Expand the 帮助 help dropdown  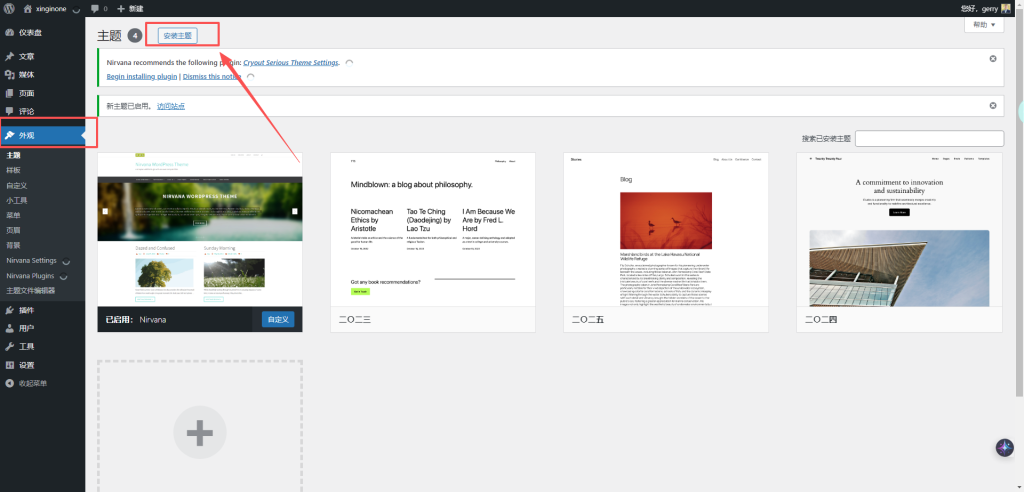tap(984, 25)
